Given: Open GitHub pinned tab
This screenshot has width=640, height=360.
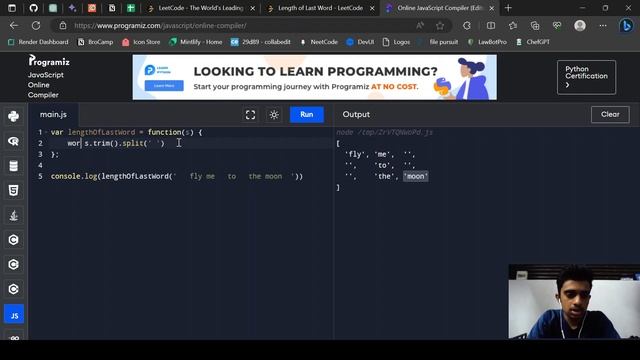Looking at the screenshot, I should (33, 8).
